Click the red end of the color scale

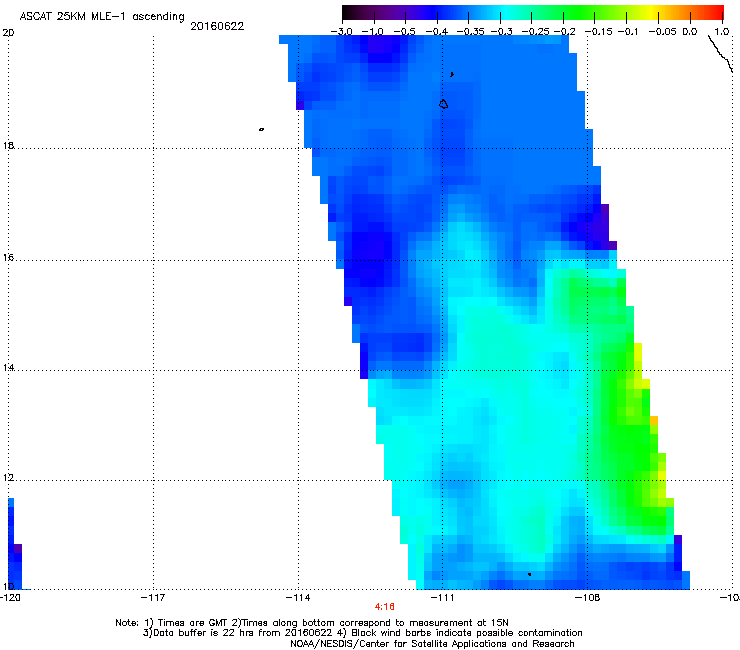click(715, 12)
